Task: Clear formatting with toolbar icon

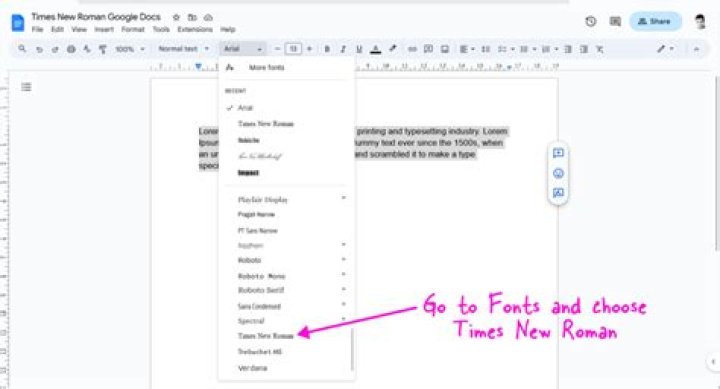Action: coord(600,49)
